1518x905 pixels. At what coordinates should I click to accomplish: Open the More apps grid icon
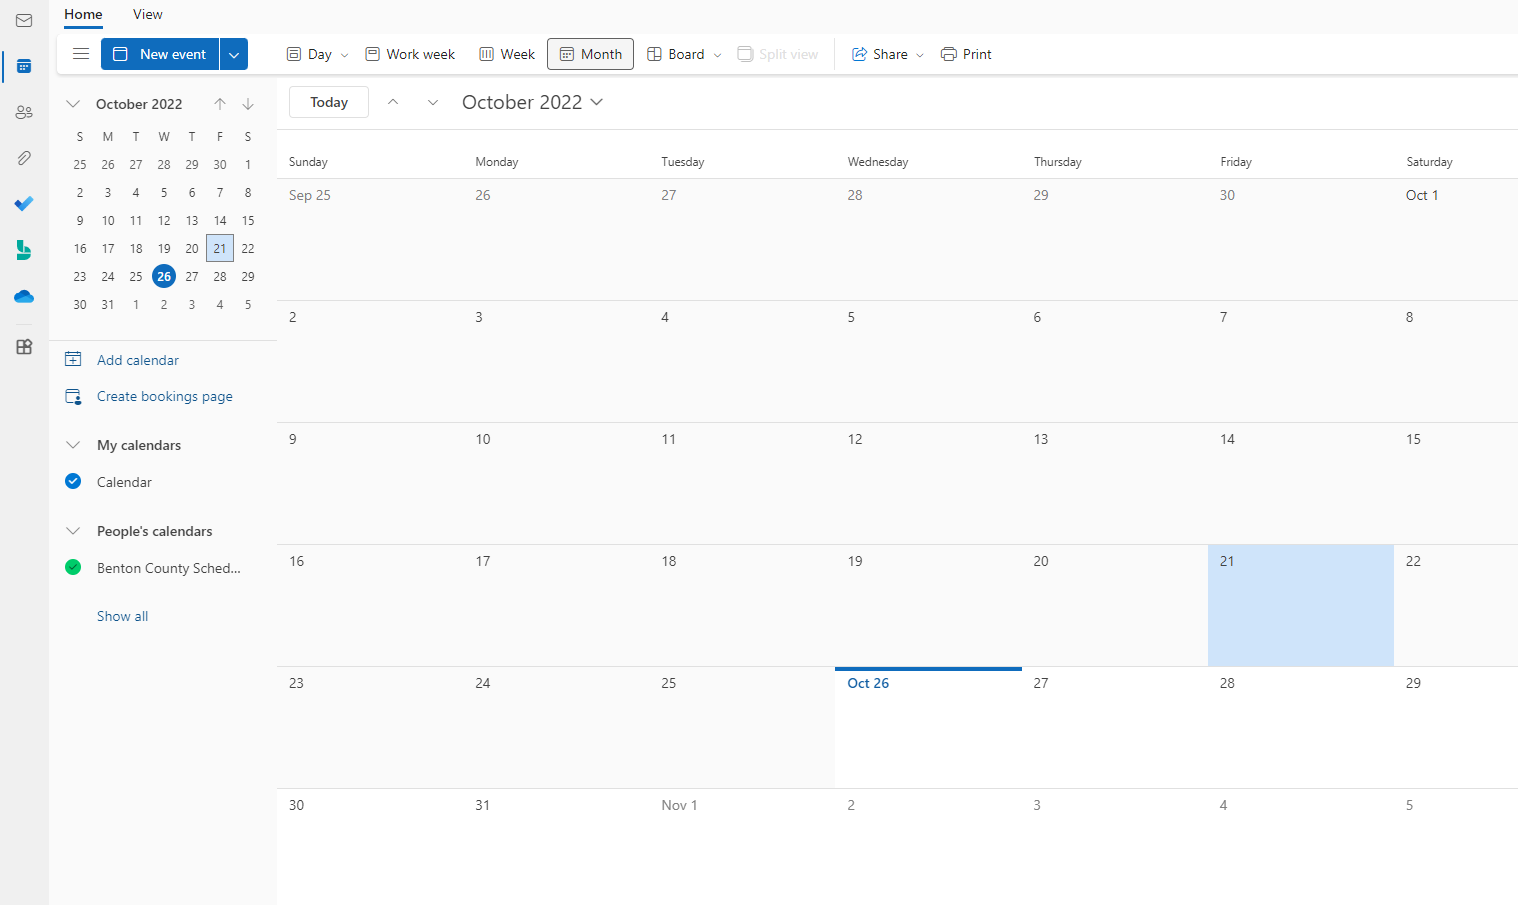click(24, 347)
